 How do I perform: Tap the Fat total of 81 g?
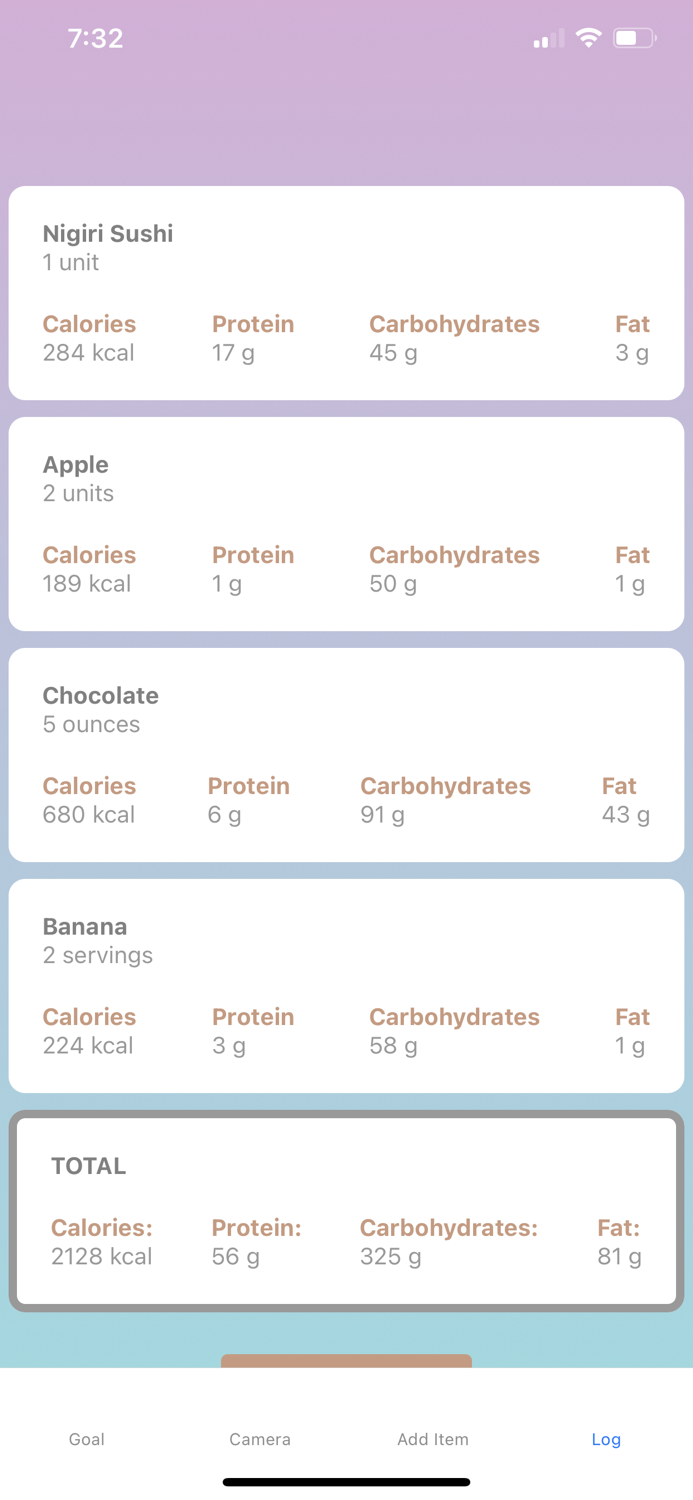point(619,1256)
